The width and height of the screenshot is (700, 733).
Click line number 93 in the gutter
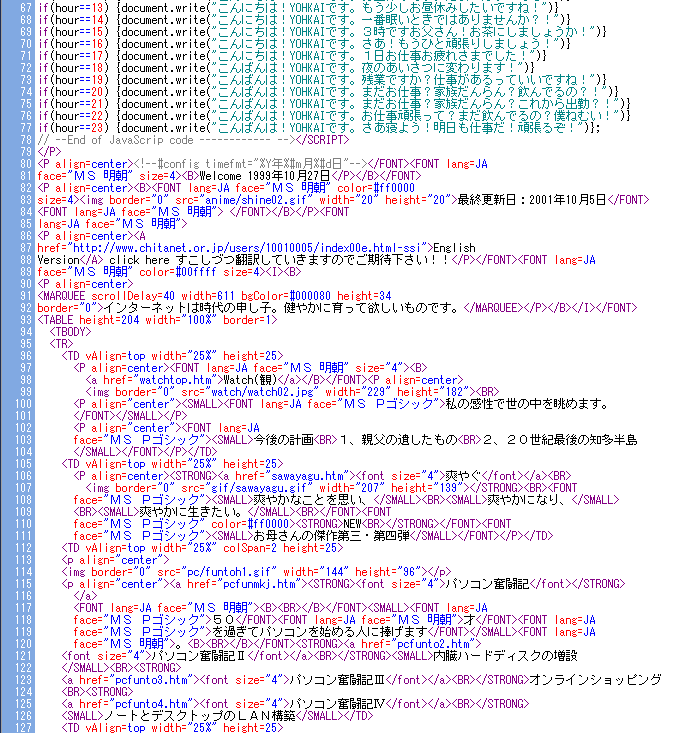click(x=26, y=320)
